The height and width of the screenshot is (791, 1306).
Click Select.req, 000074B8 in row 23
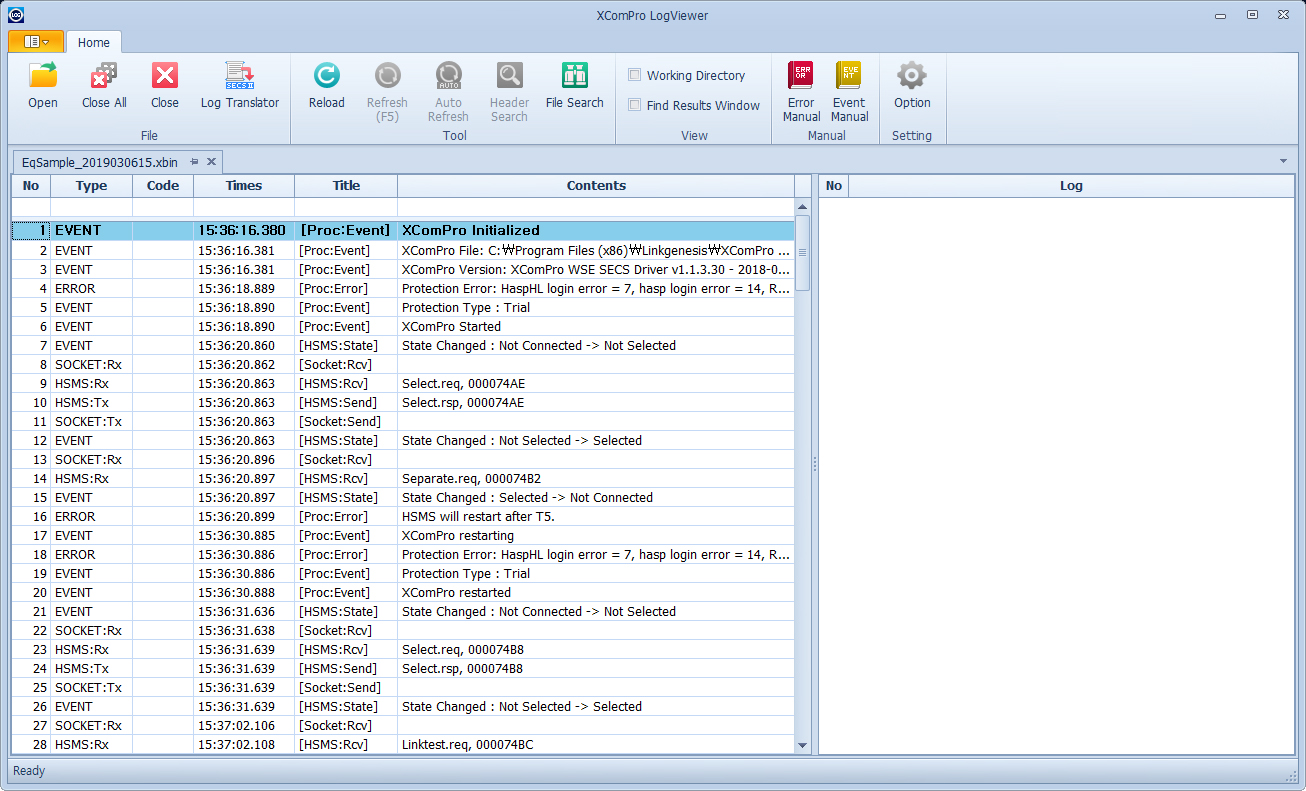462,649
